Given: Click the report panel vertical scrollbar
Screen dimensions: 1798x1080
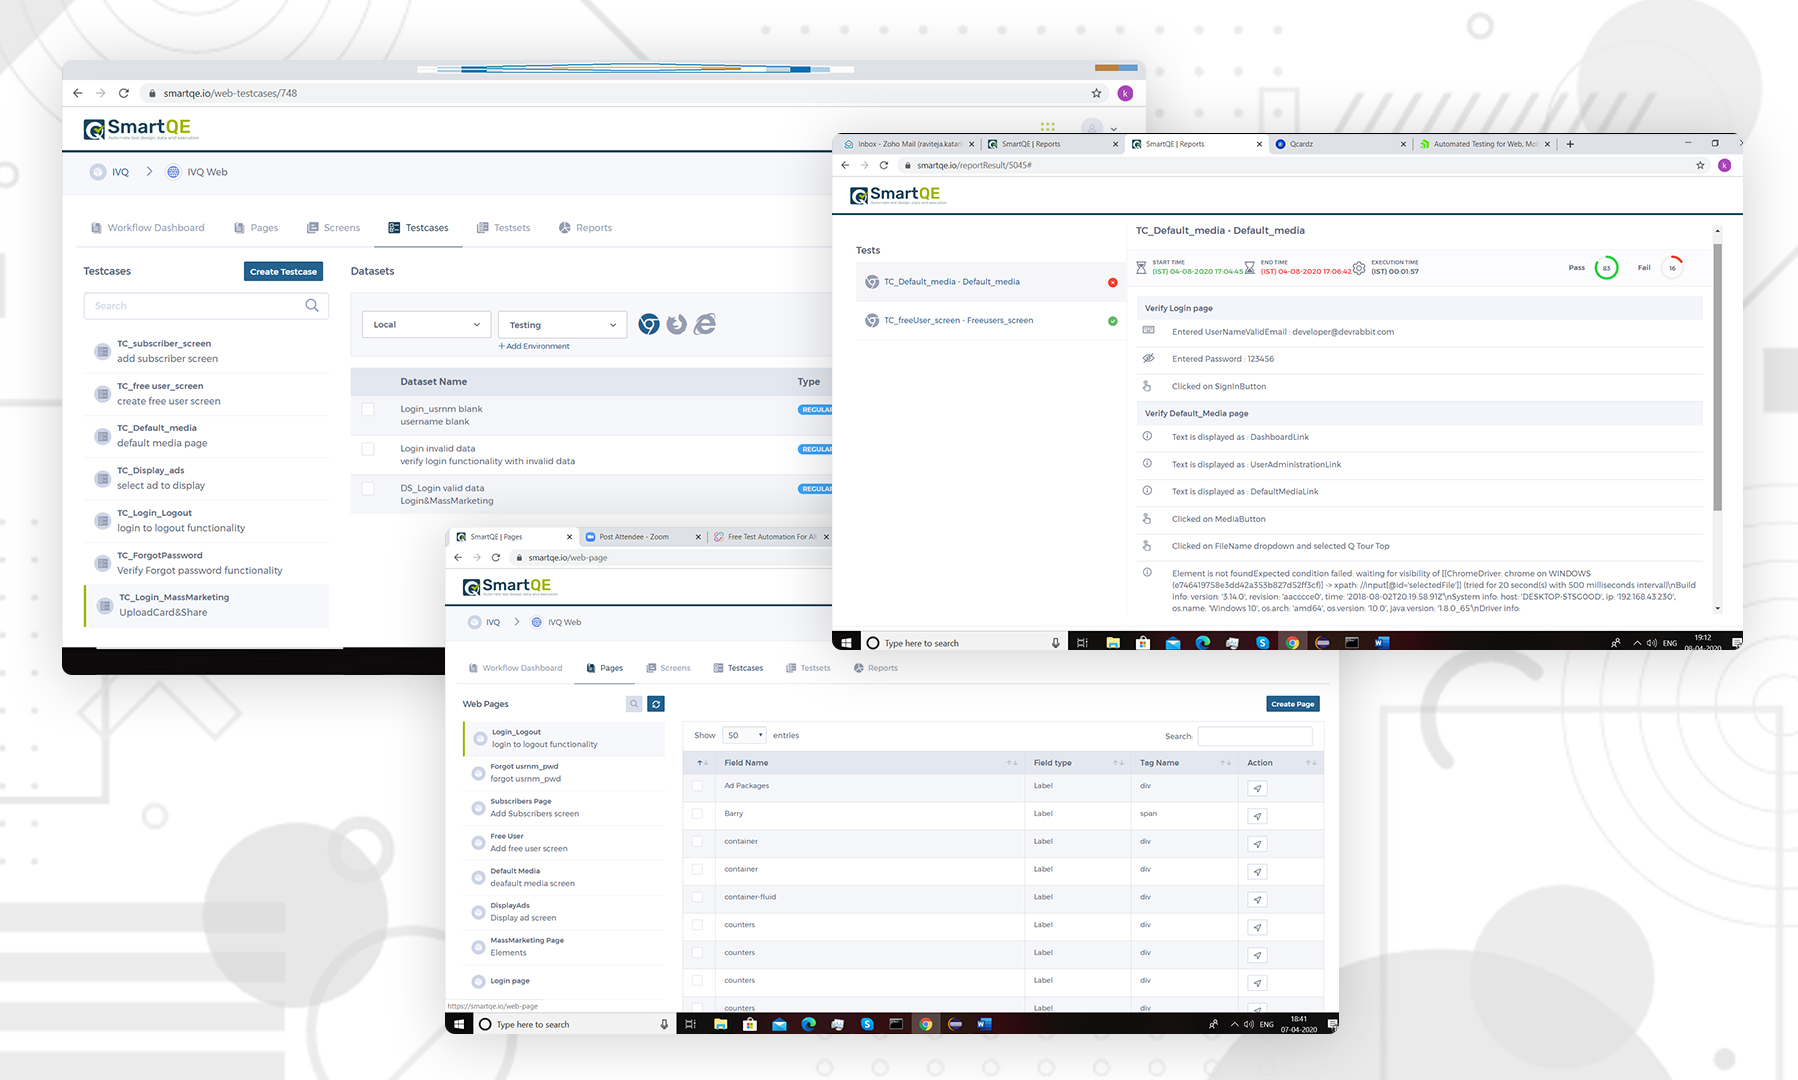Looking at the screenshot, I should 1718,378.
